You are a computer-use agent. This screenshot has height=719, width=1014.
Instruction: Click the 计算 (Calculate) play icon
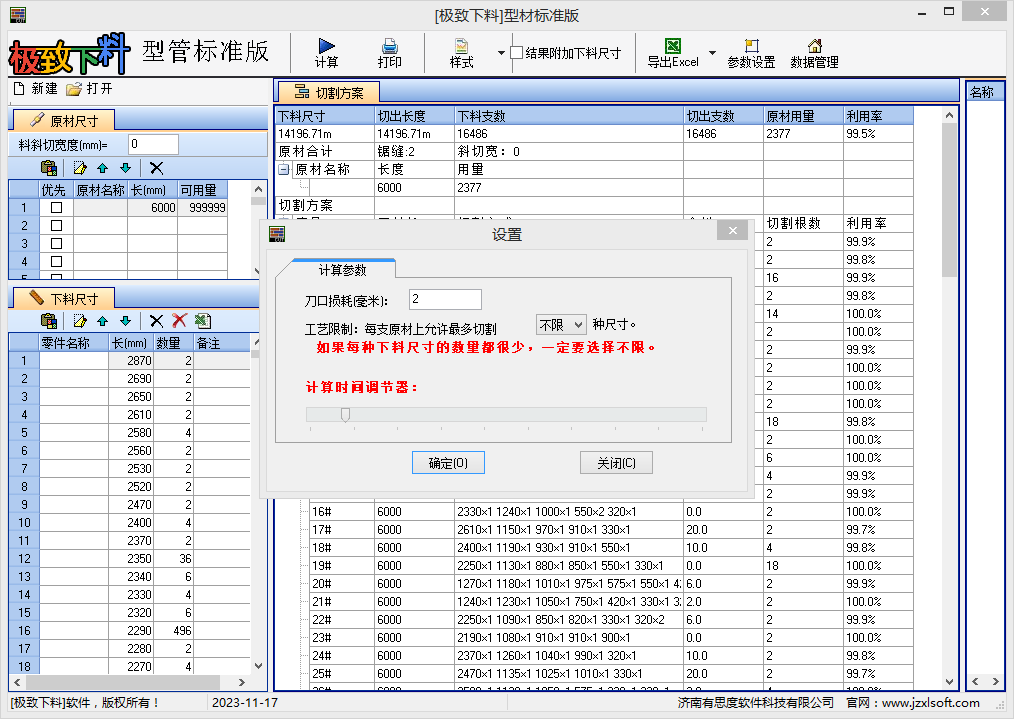(327, 45)
